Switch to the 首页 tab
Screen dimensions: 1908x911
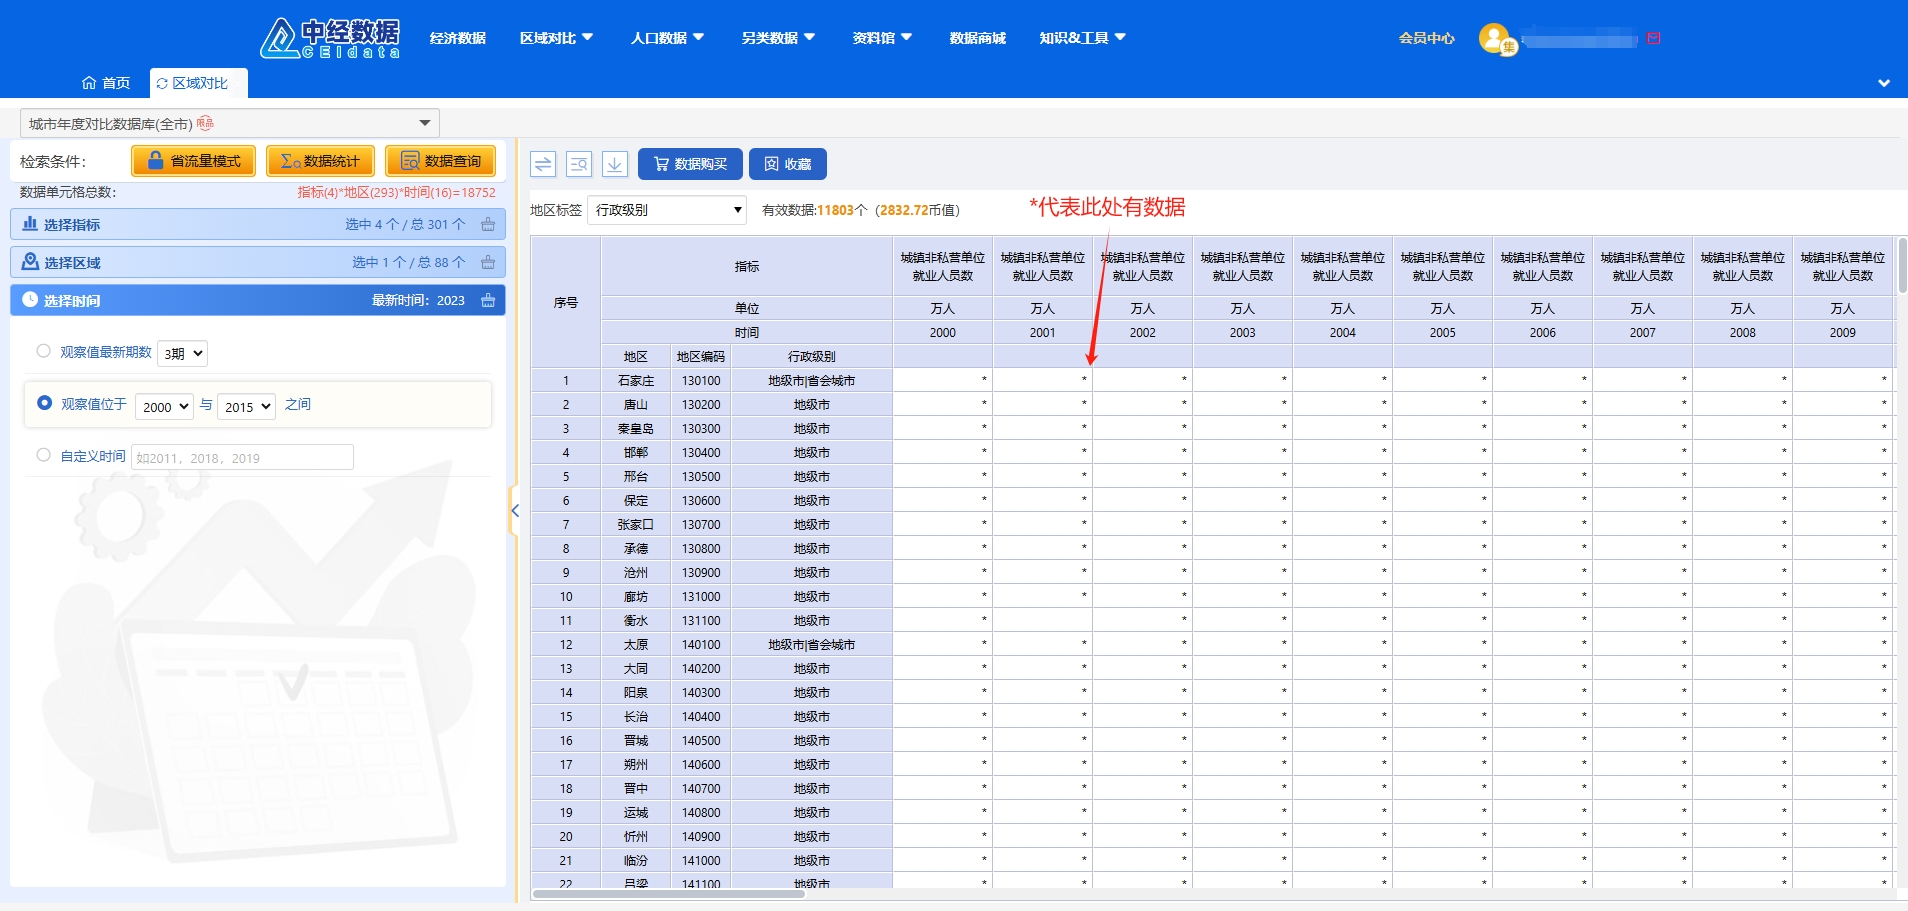click(x=107, y=83)
